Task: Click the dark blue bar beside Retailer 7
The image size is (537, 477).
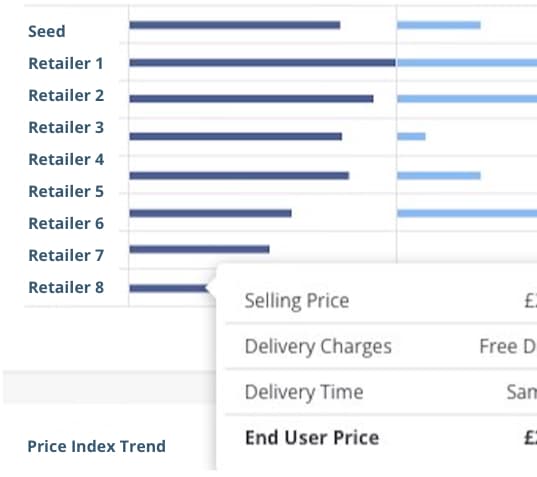Action: coord(199,249)
